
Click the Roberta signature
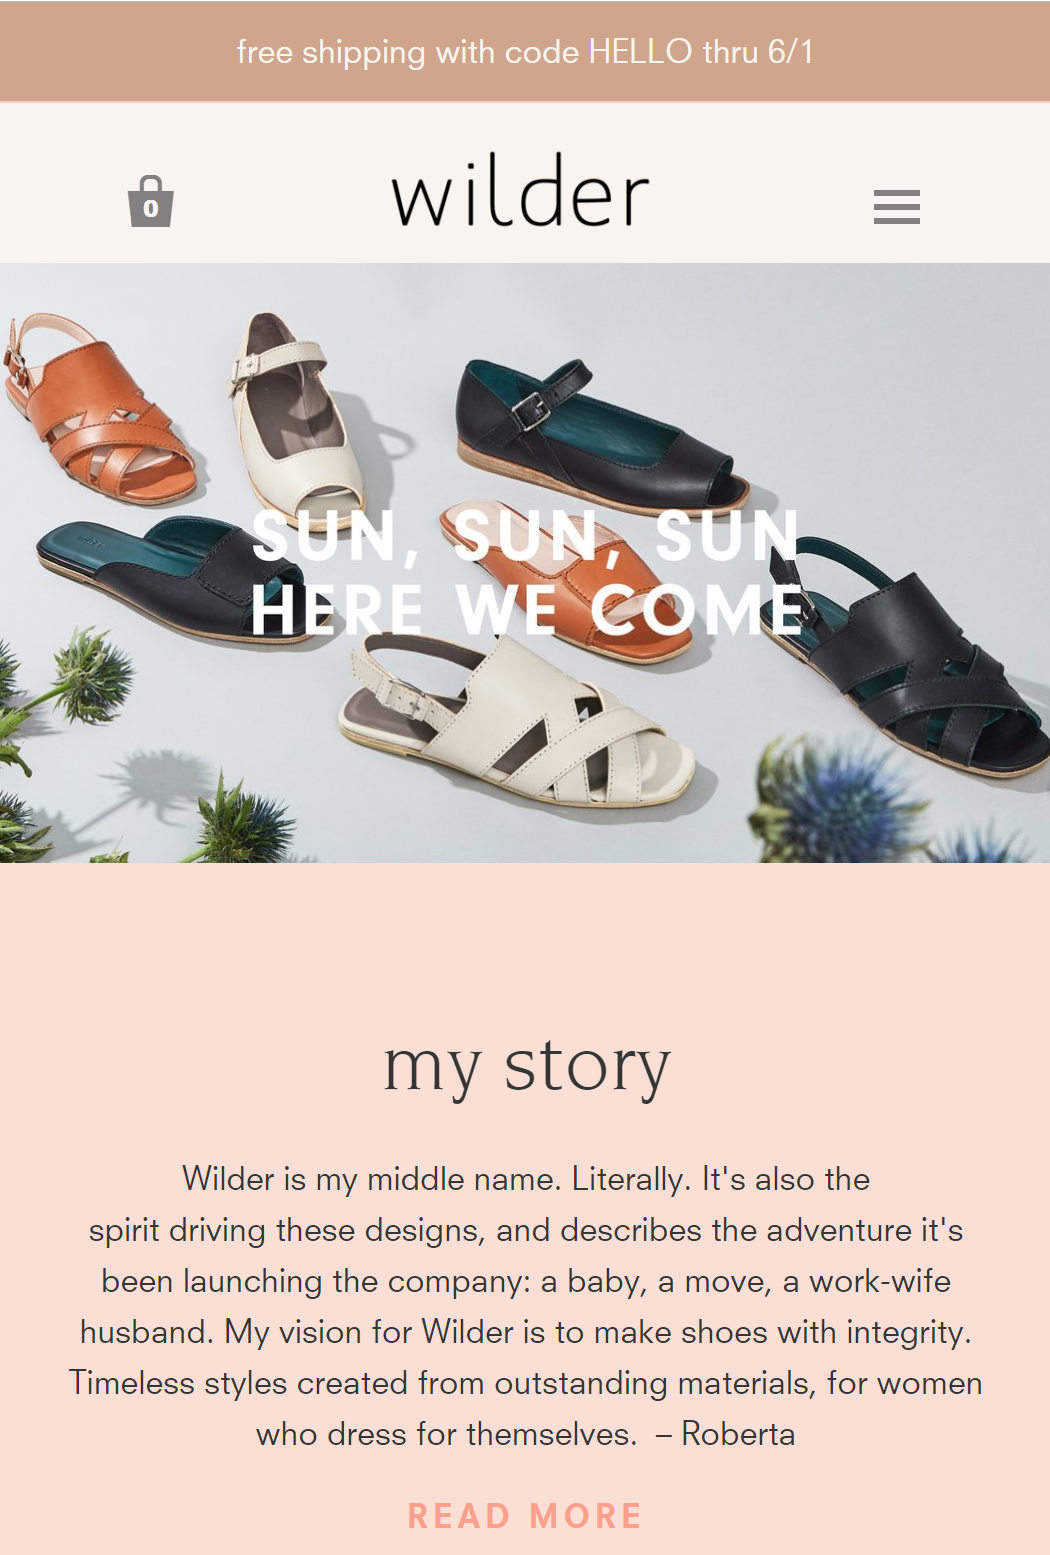click(x=738, y=1434)
